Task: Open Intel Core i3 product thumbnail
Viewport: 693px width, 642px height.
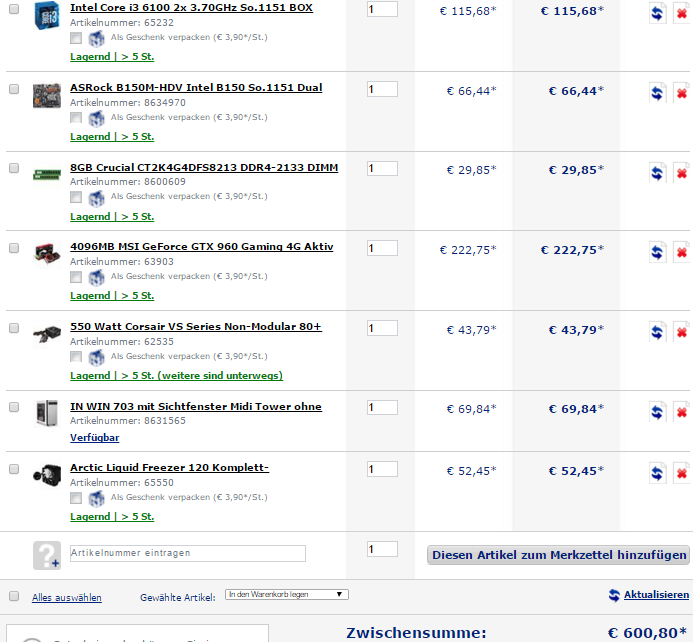Action: click(x=47, y=15)
